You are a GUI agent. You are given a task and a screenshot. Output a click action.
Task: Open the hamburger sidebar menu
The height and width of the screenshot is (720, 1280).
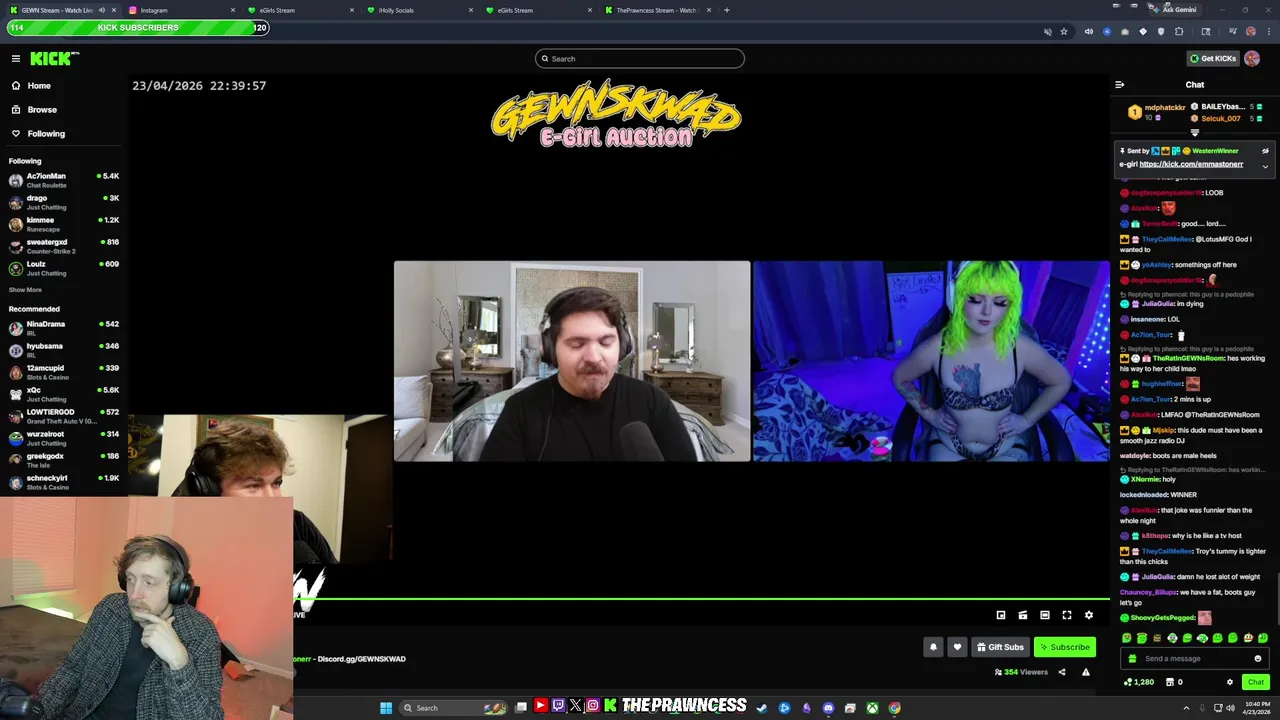[x=16, y=59]
